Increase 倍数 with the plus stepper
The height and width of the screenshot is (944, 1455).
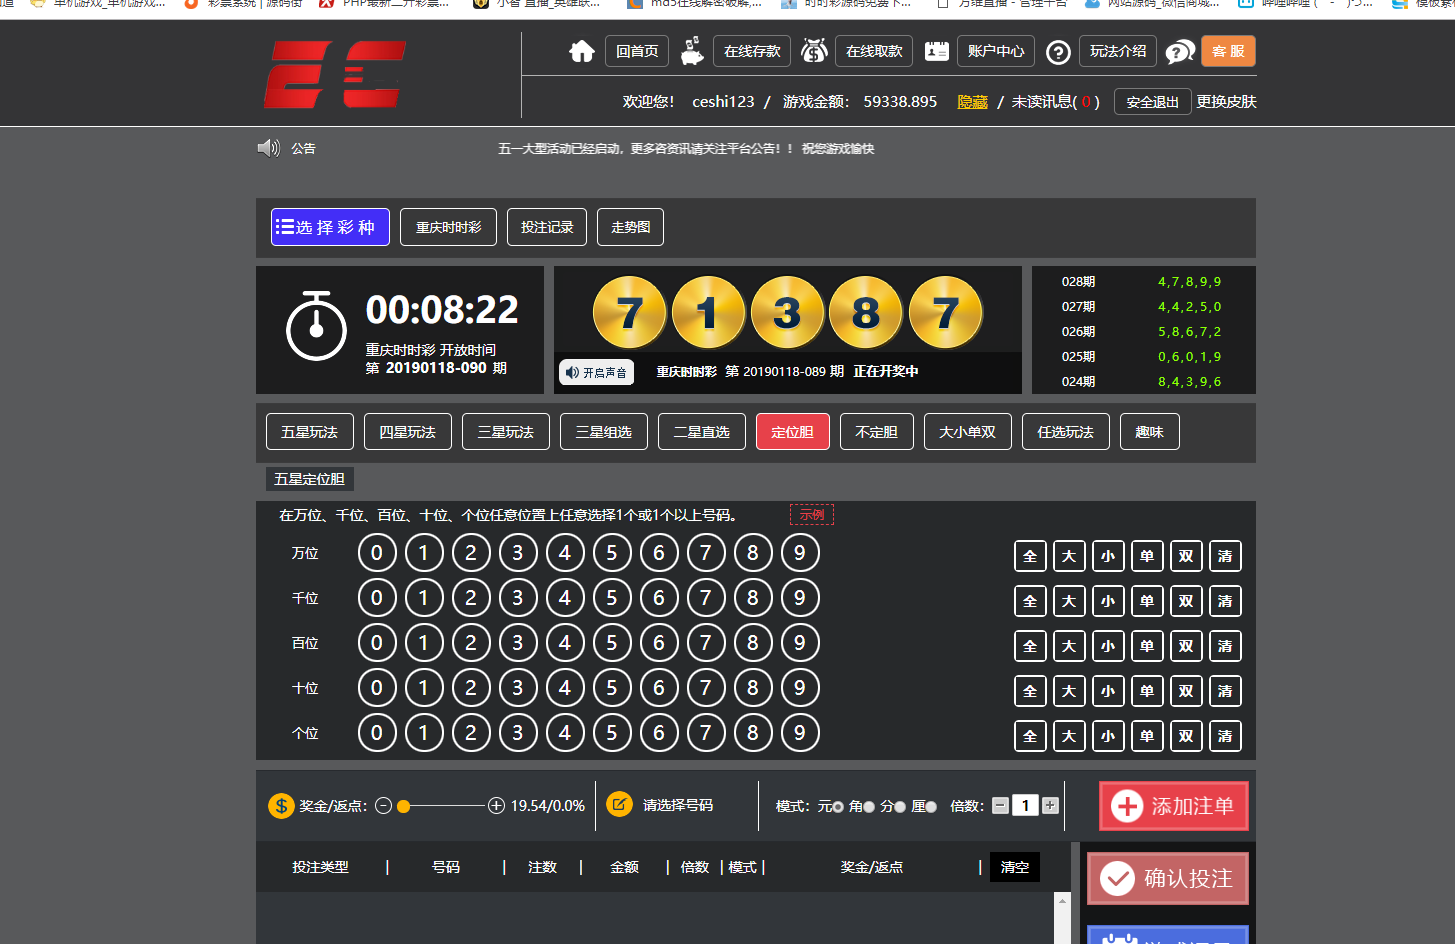1050,806
